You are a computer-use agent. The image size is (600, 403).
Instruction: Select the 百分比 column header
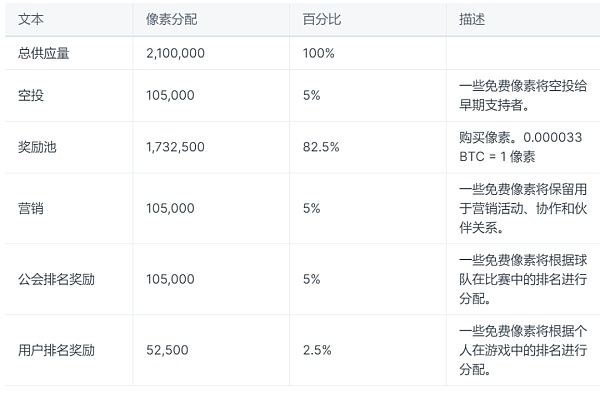click(320, 20)
